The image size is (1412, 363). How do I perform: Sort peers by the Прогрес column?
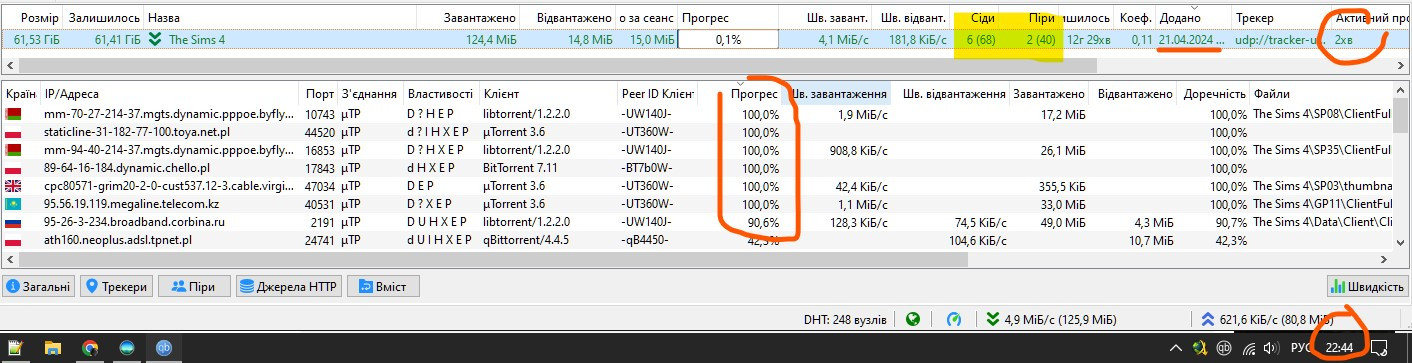click(x=755, y=94)
